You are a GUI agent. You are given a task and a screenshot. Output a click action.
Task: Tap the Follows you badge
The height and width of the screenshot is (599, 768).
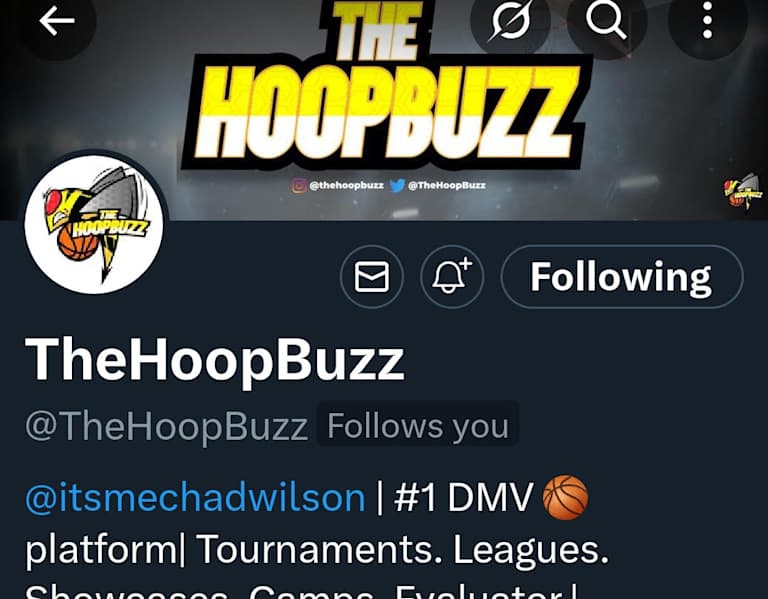418,426
